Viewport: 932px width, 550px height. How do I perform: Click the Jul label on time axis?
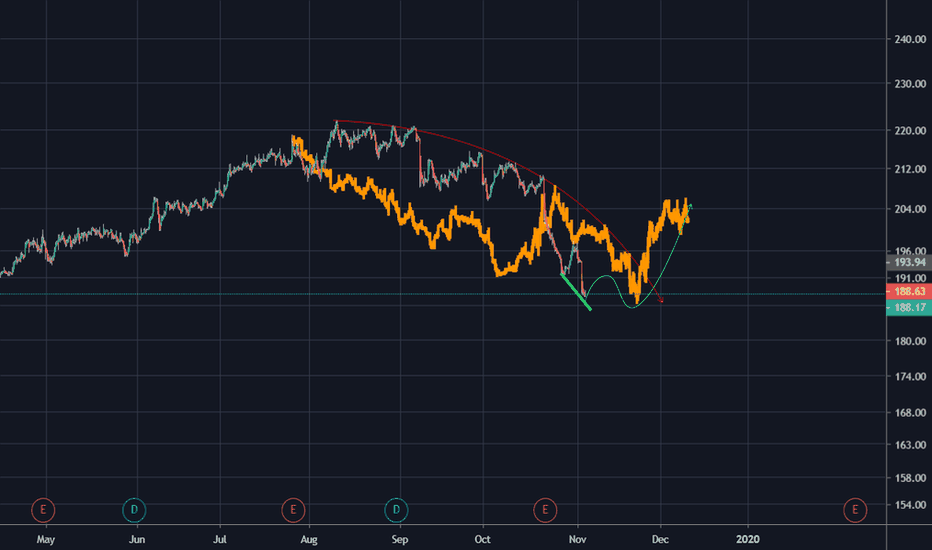pyautogui.click(x=220, y=539)
